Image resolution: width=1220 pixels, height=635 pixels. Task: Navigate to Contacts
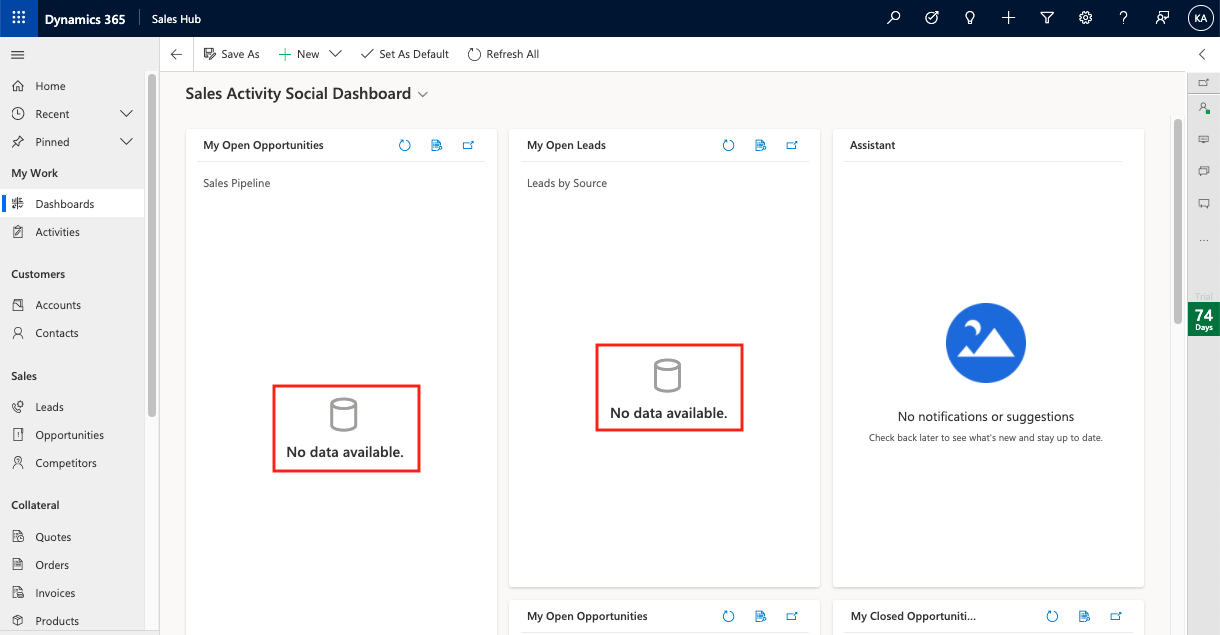[72, 333]
